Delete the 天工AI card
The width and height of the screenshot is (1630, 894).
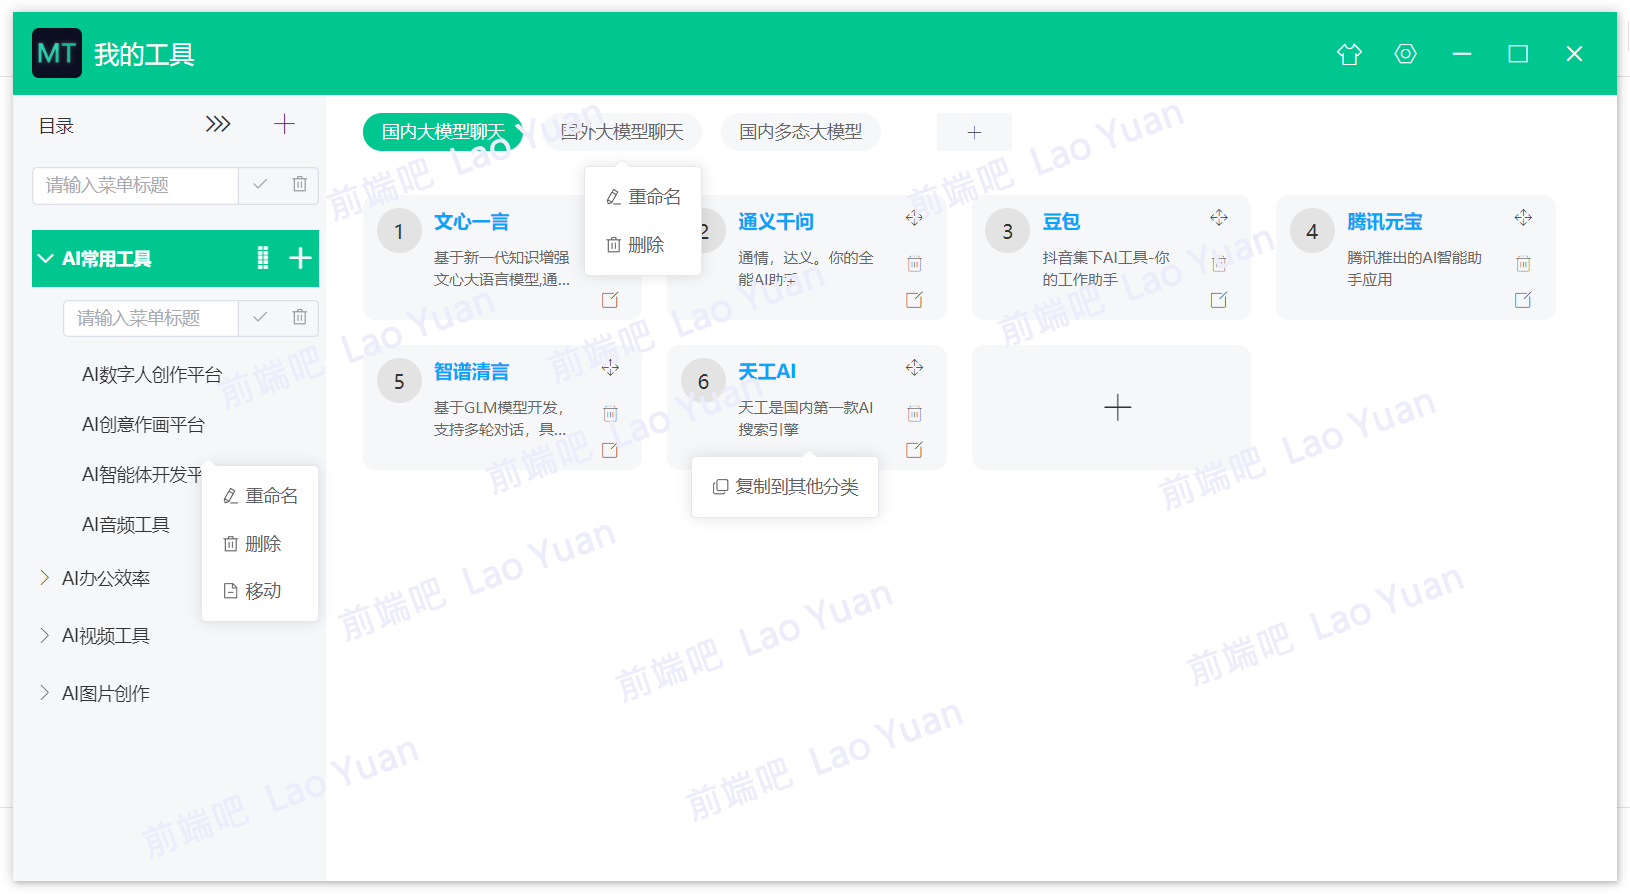point(914,414)
